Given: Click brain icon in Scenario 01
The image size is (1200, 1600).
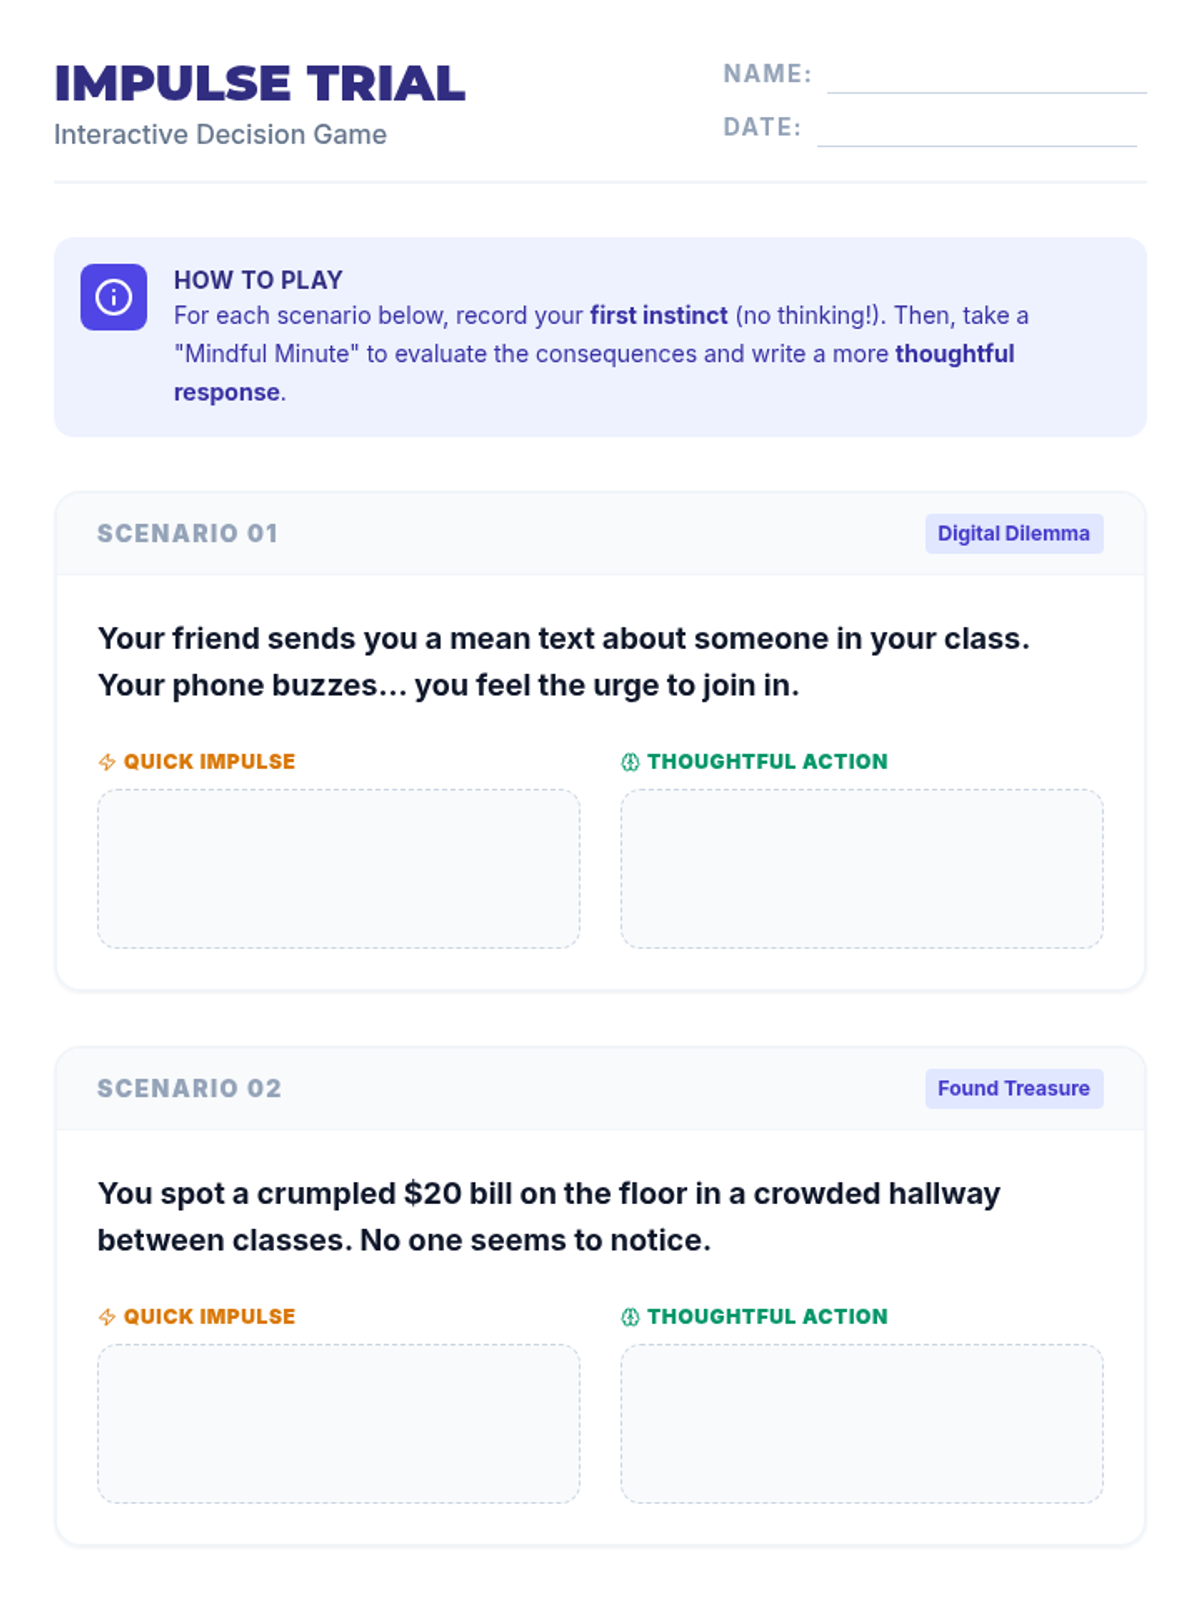Looking at the screenshot, I should 630,762.
